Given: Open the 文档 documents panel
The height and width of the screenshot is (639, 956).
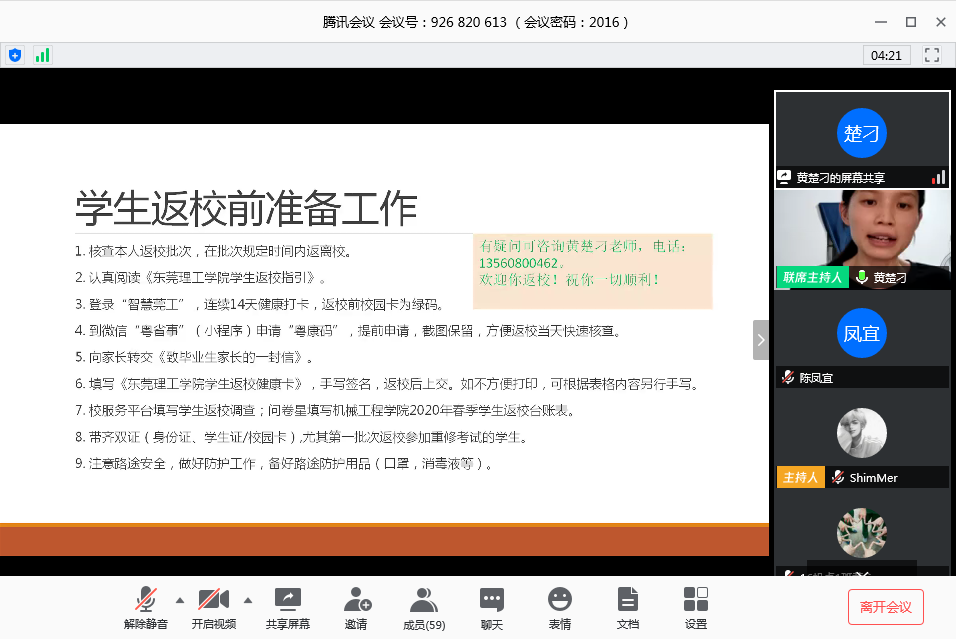Looking at the screenshot, I should click(x=627, y=608).
